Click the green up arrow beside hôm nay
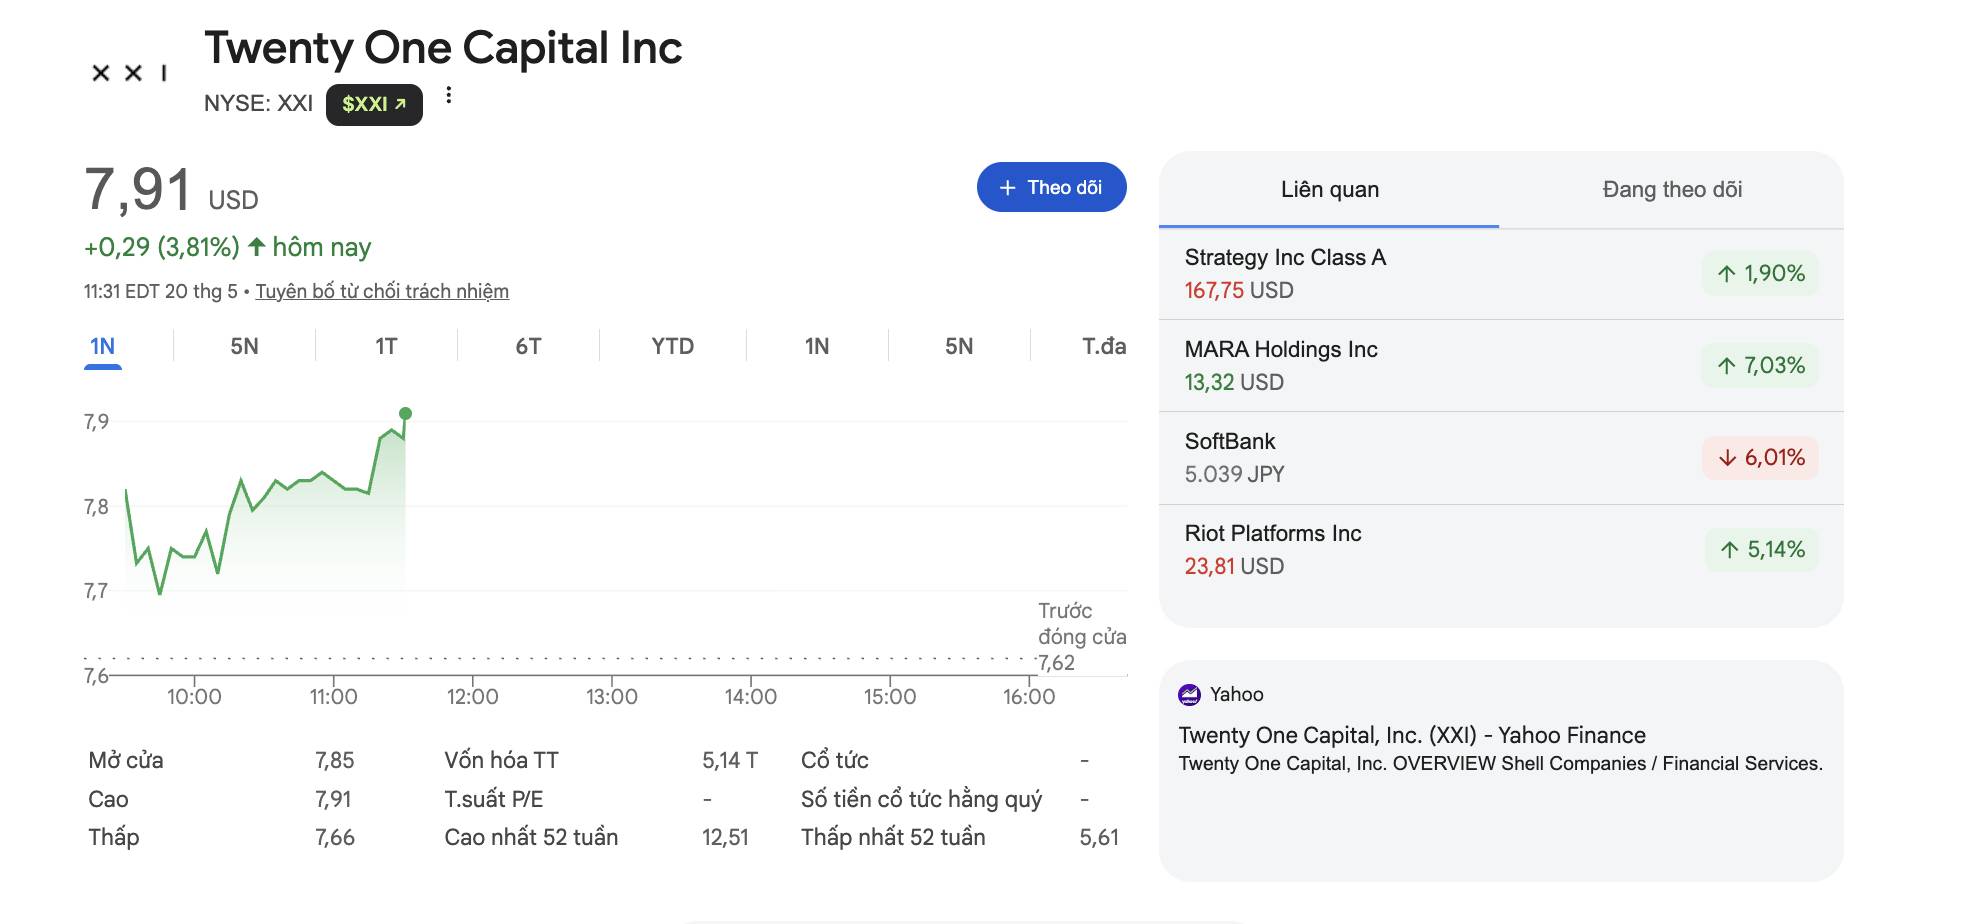The height and width of the screenshot is (924, 1962). point(257,247)
